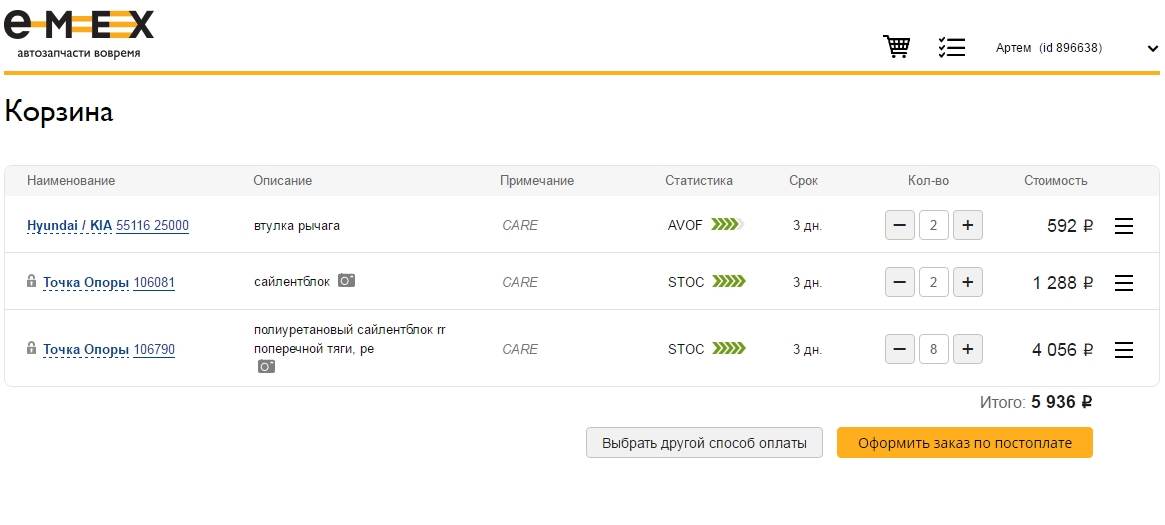Open the shopping cart icon in header

pyautogui.click(x=896, y=47)
